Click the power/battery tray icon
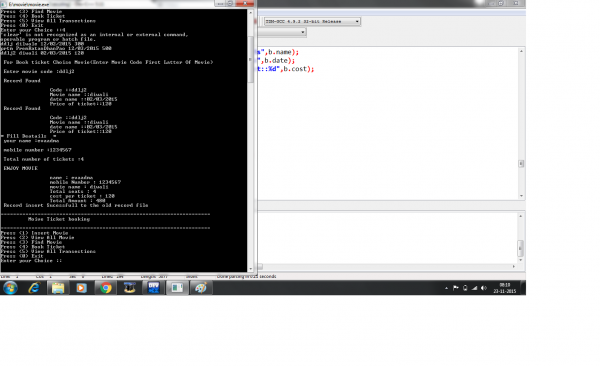The height and width of the screenshot is (366, 600). pos(465,288)
